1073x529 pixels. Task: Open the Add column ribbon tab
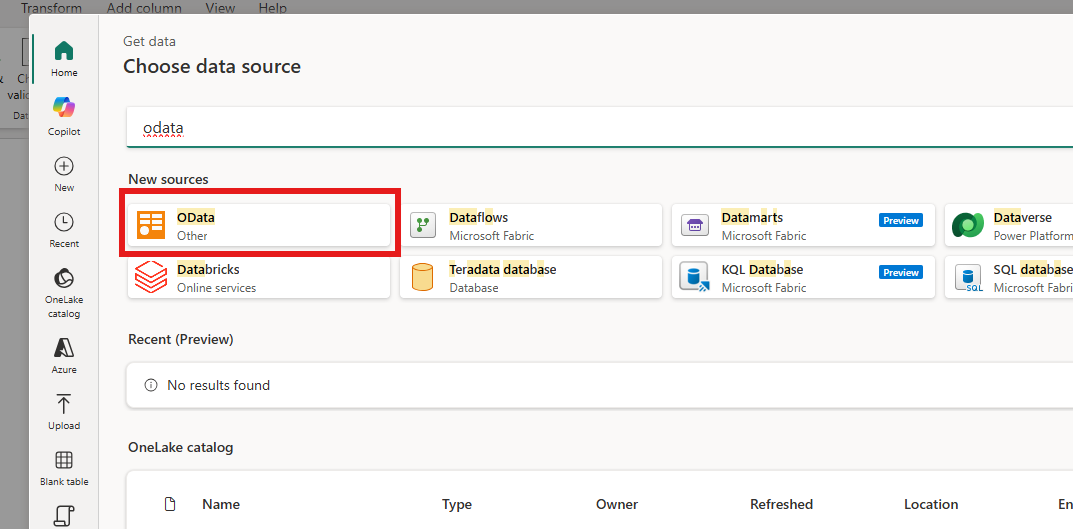(x=144, y=8)
